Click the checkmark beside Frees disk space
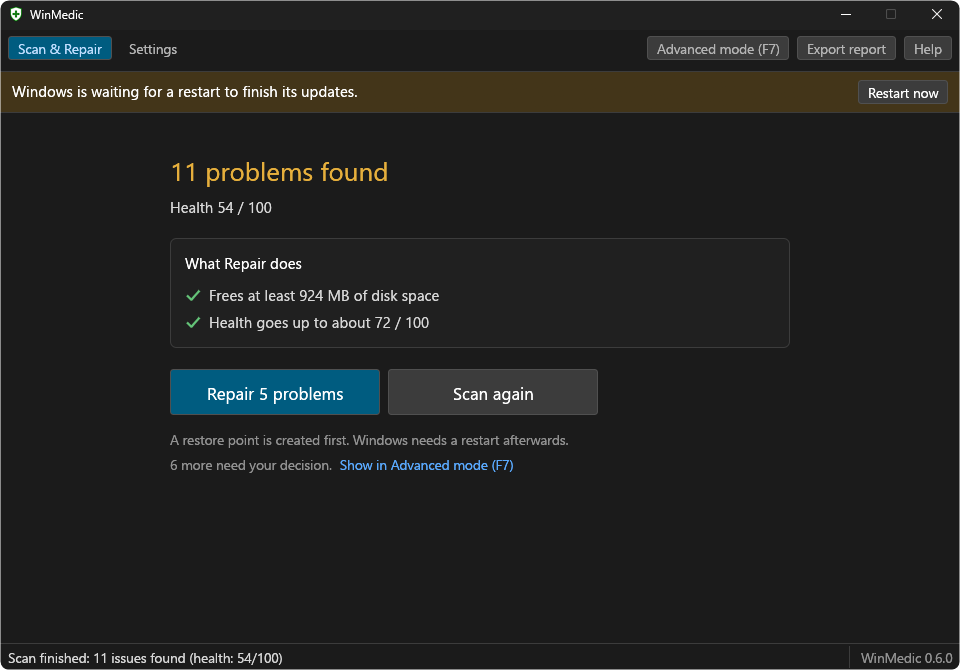Screen dimensions: 960x670 (193, 296)
